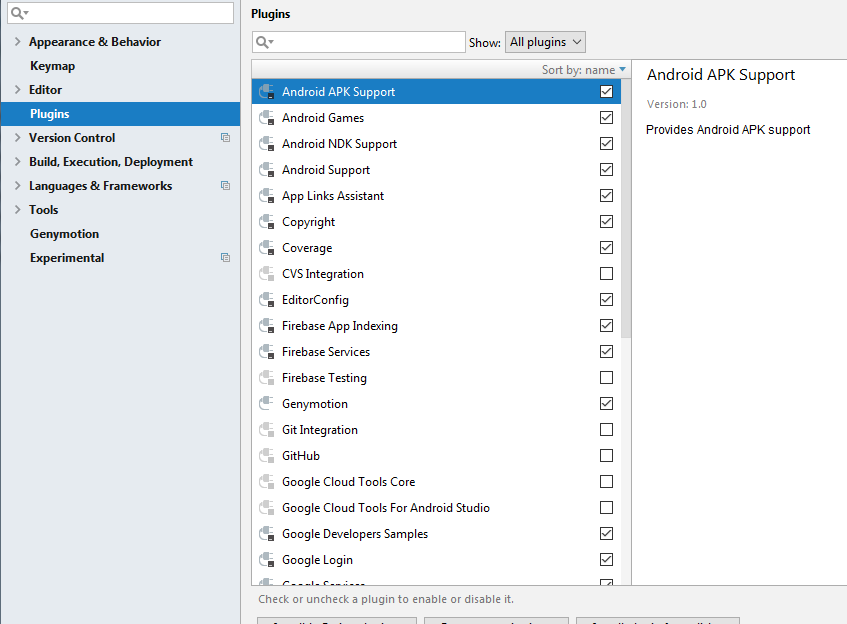Expand the Appearance & Behavior section
This screenshot has width=847, height=624.
(x=17, y=42)
